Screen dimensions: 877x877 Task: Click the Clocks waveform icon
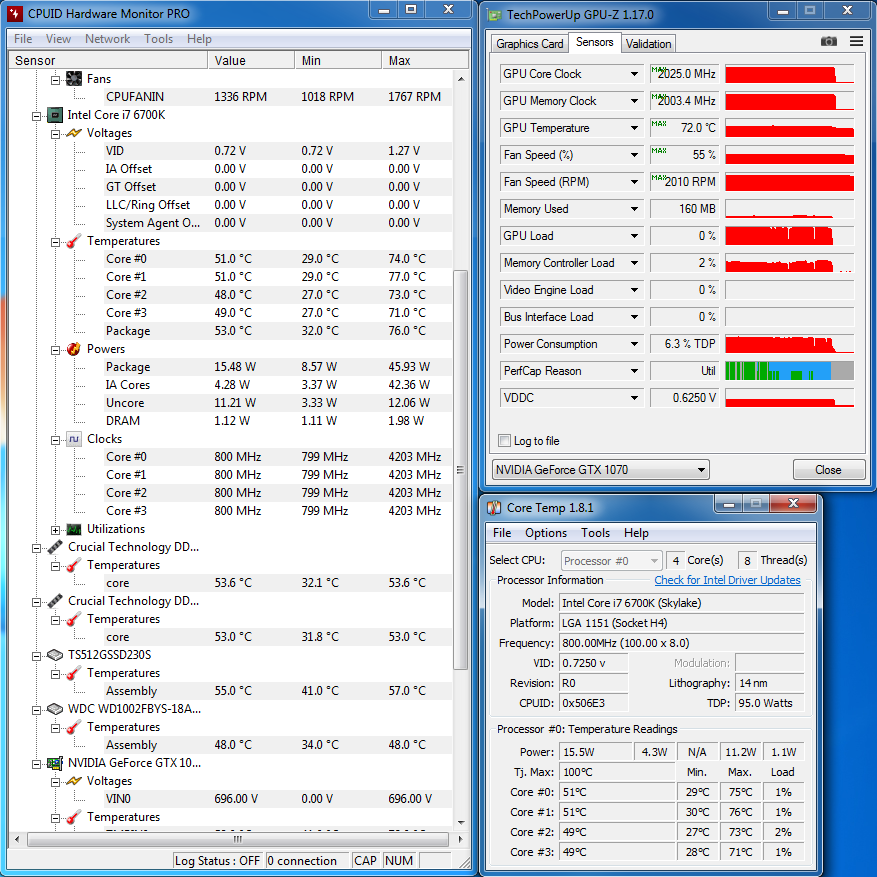coord(74,439)
